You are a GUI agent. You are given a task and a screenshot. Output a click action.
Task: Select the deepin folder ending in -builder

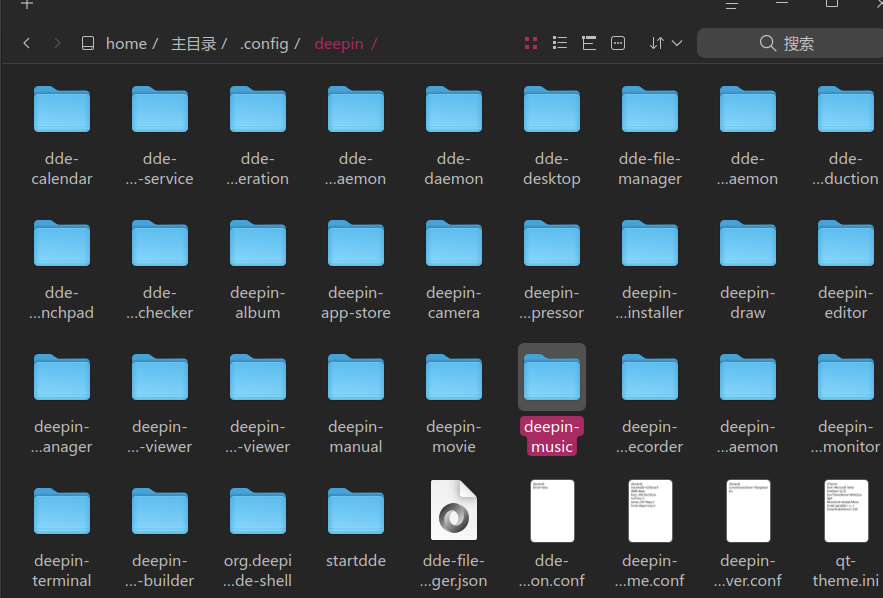(160, 538)
